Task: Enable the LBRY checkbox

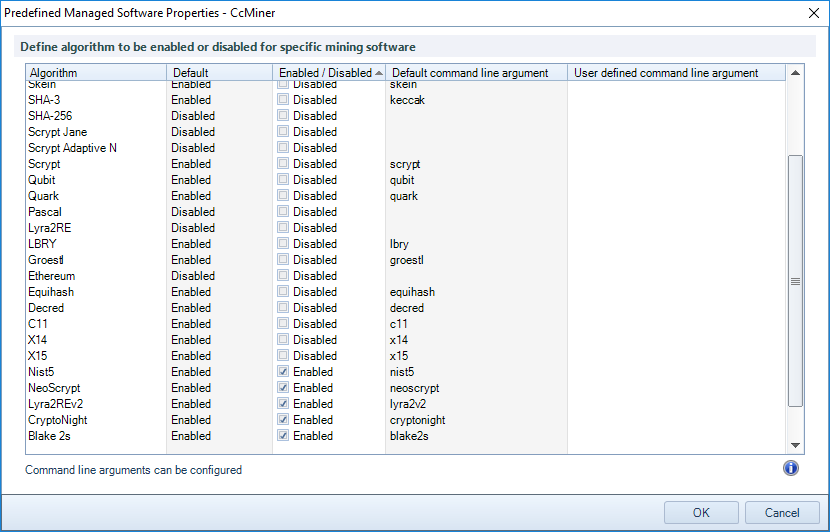Action: 283,243
